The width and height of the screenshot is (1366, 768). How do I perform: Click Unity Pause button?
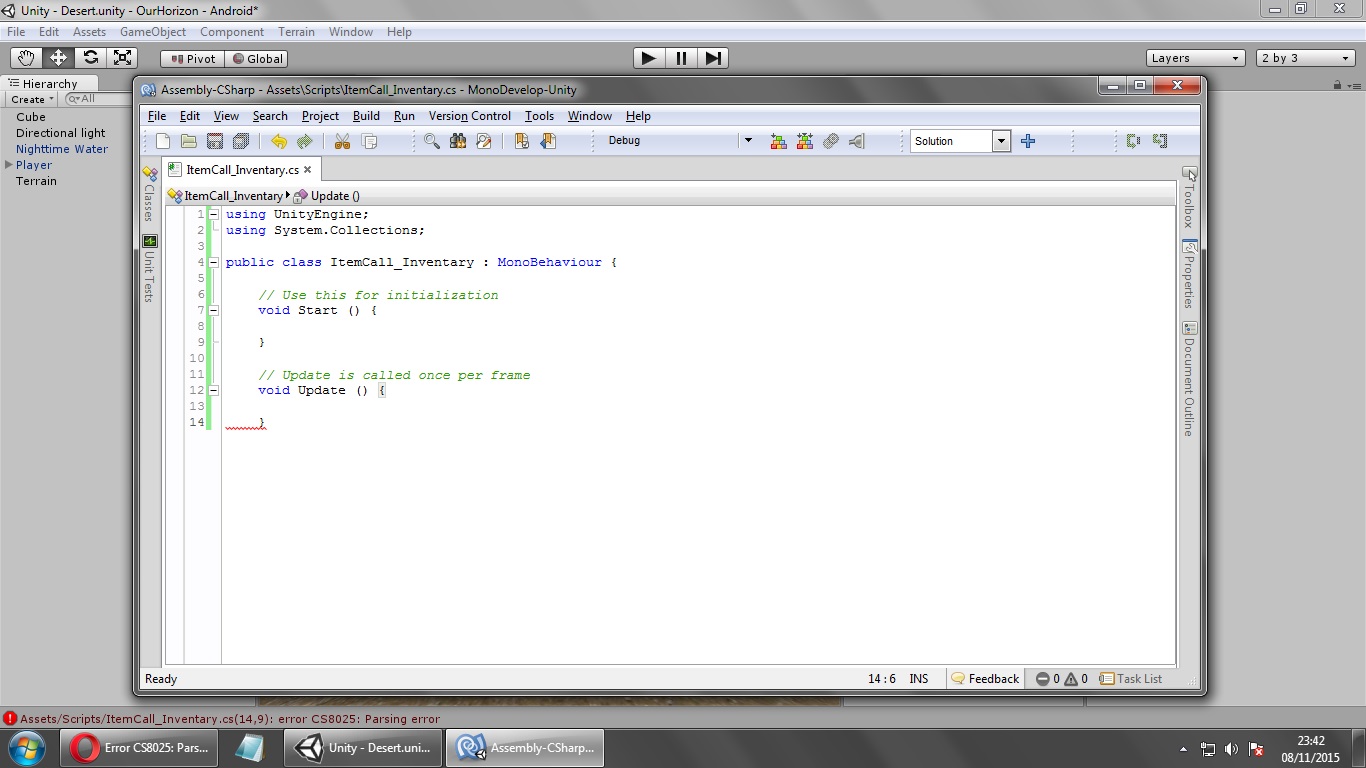coord(681,58)
